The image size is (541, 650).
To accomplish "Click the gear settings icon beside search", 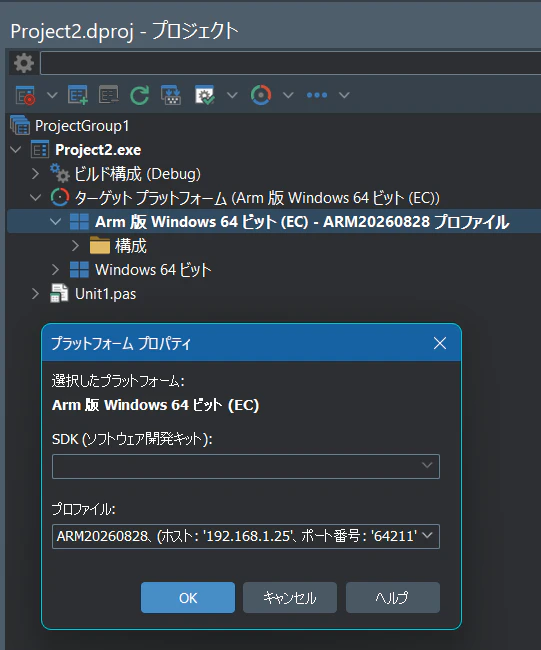I will [x=24, y=63].
